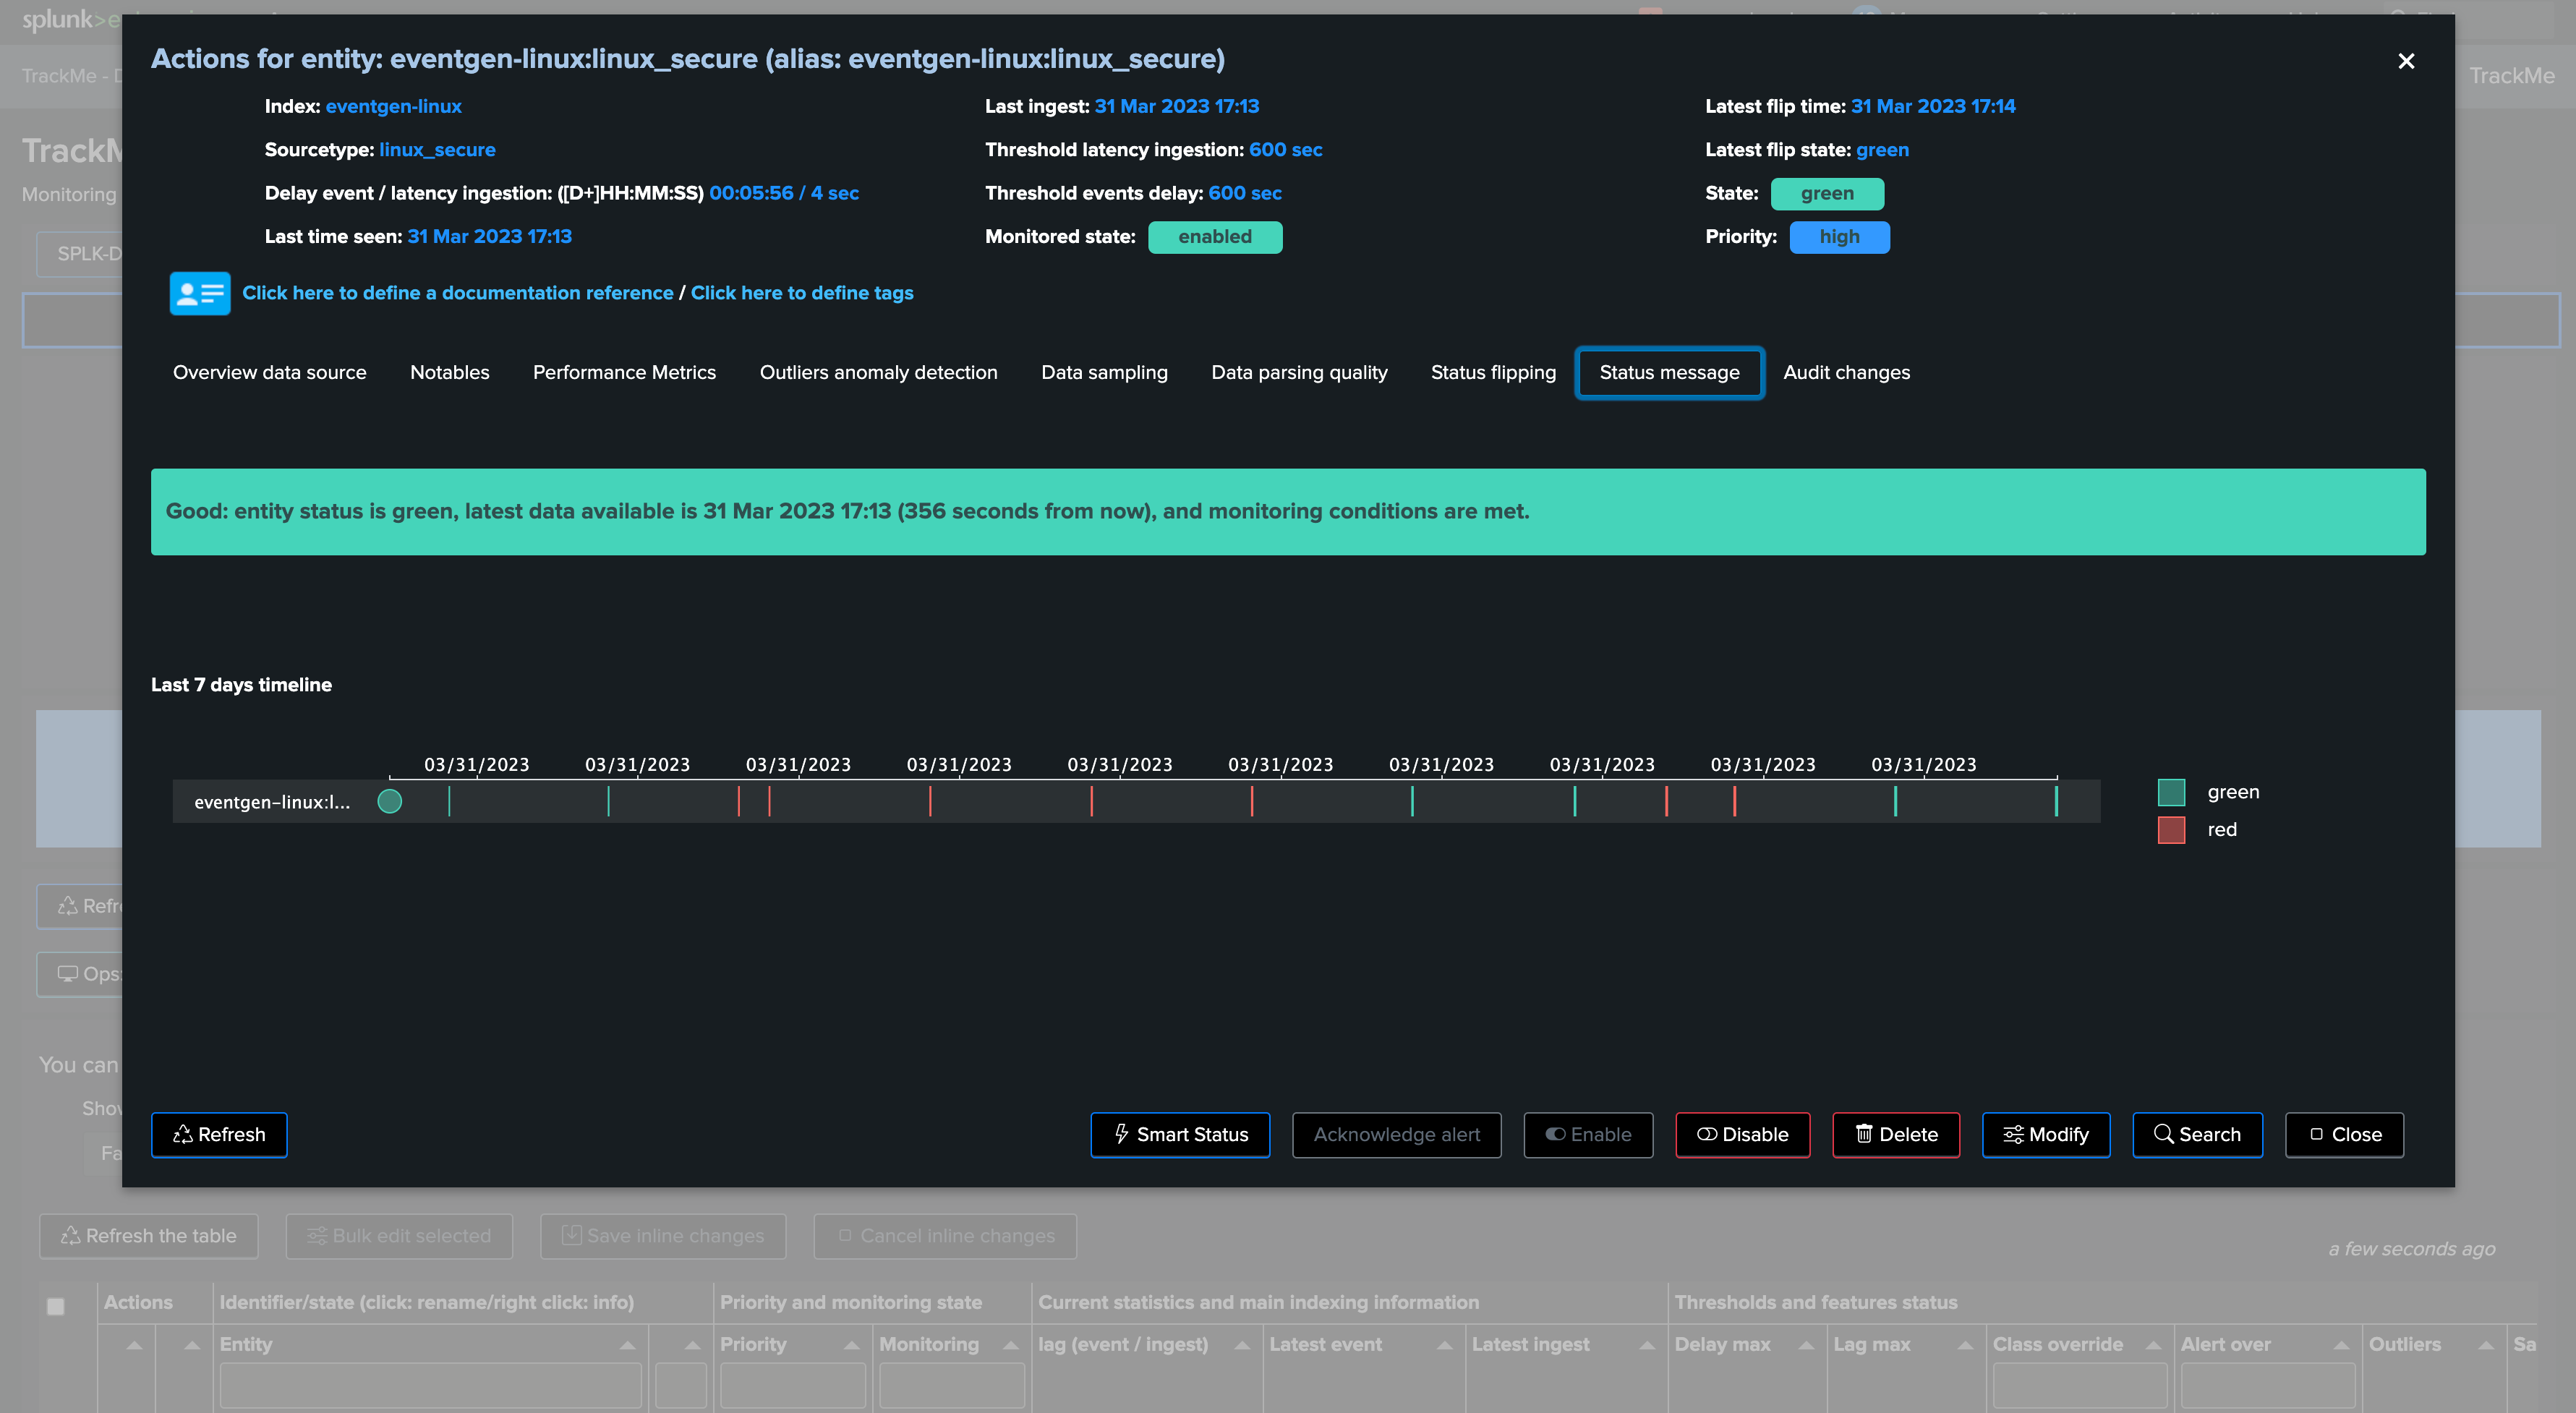The image size is (2576, 1413).
Task: Click the Refresh button in the dialog
Action: 219,1134
